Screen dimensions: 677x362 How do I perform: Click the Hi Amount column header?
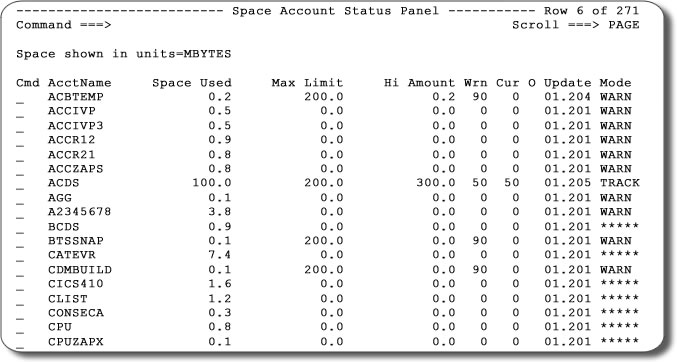coord(419,83)
